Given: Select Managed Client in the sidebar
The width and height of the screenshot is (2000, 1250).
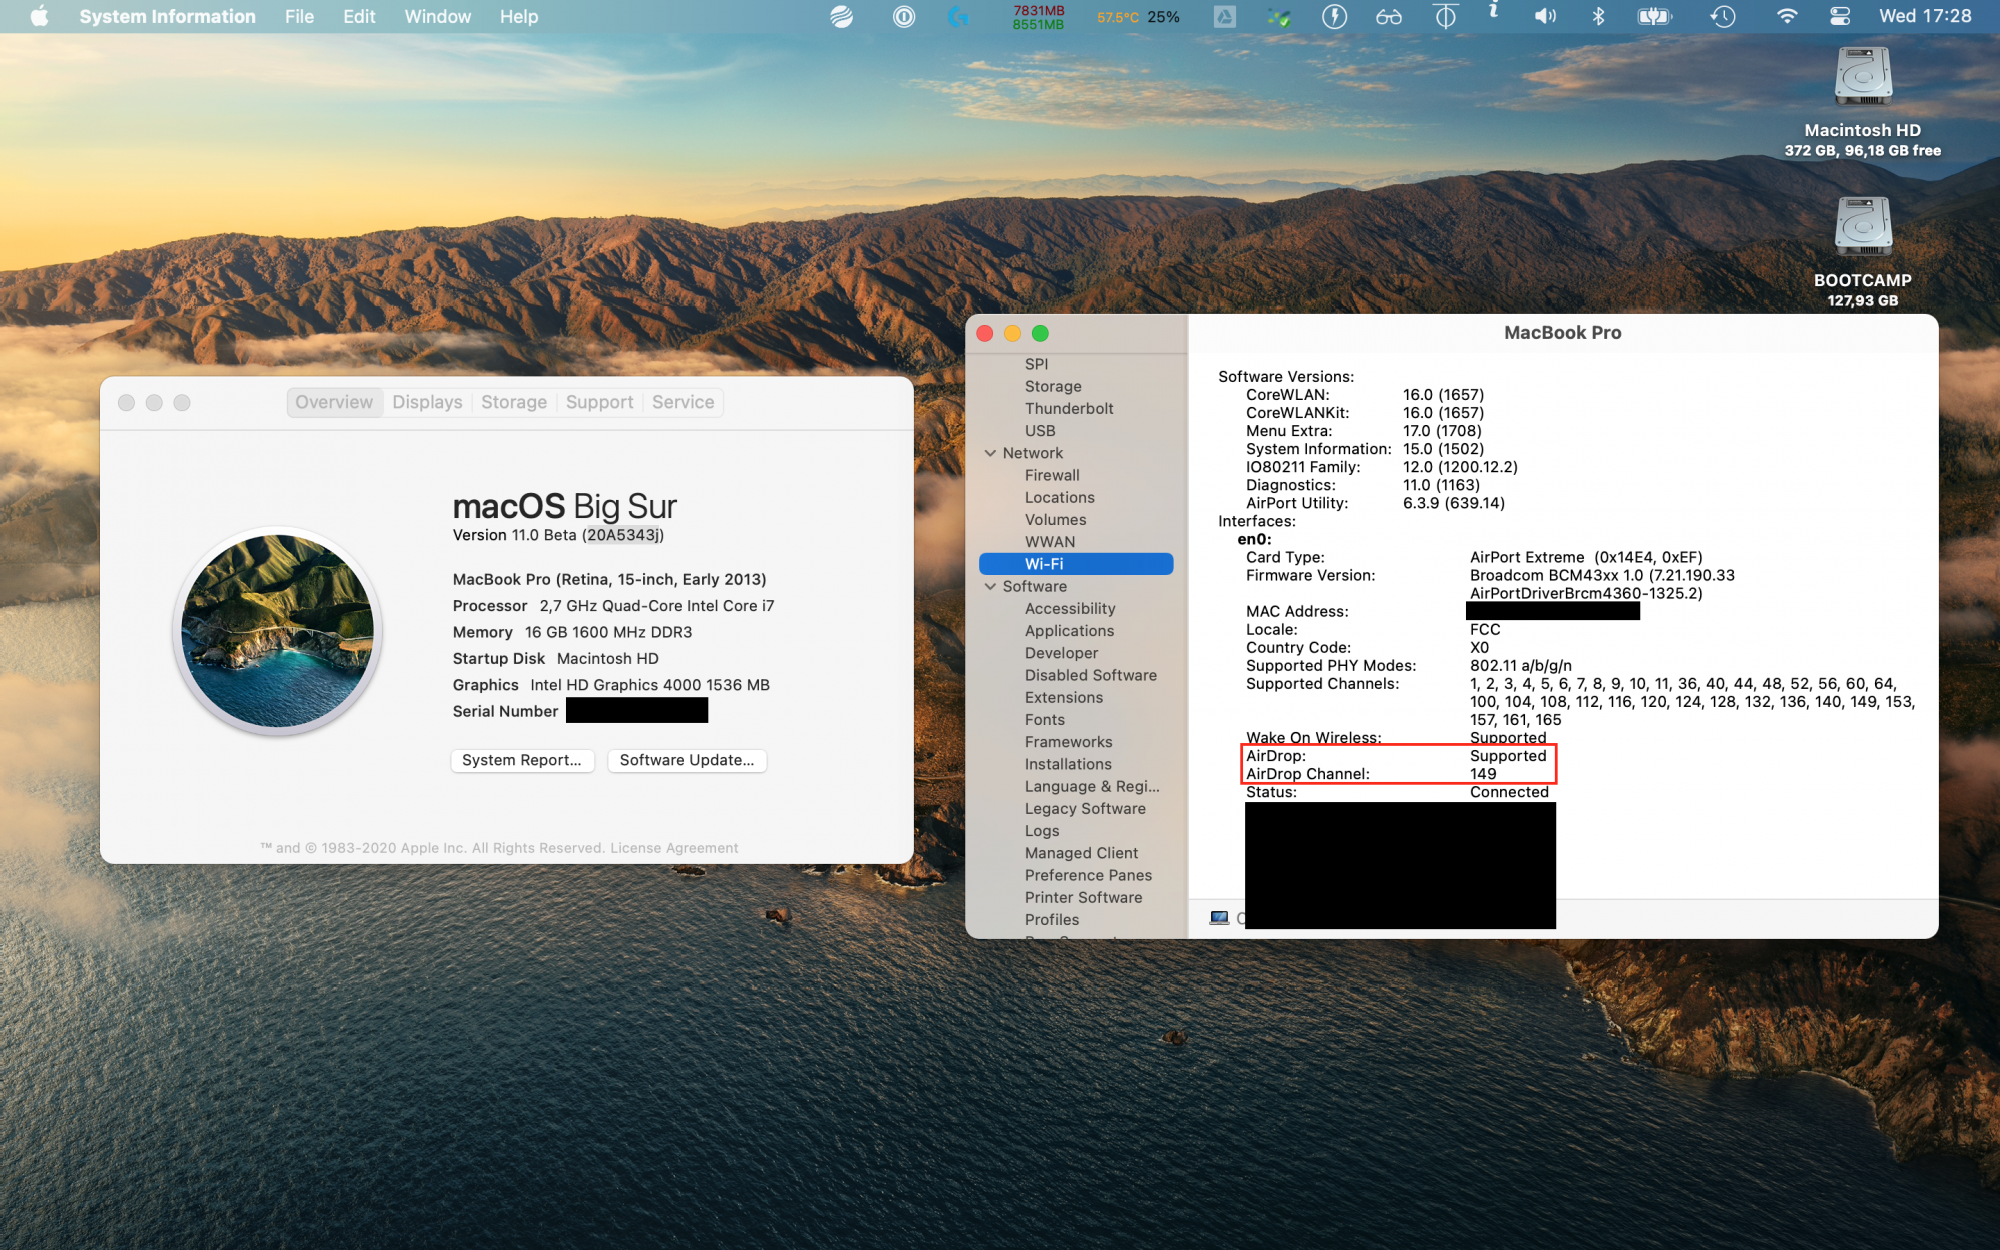Looking at the screenshot, I should [x=1081, y=853].
